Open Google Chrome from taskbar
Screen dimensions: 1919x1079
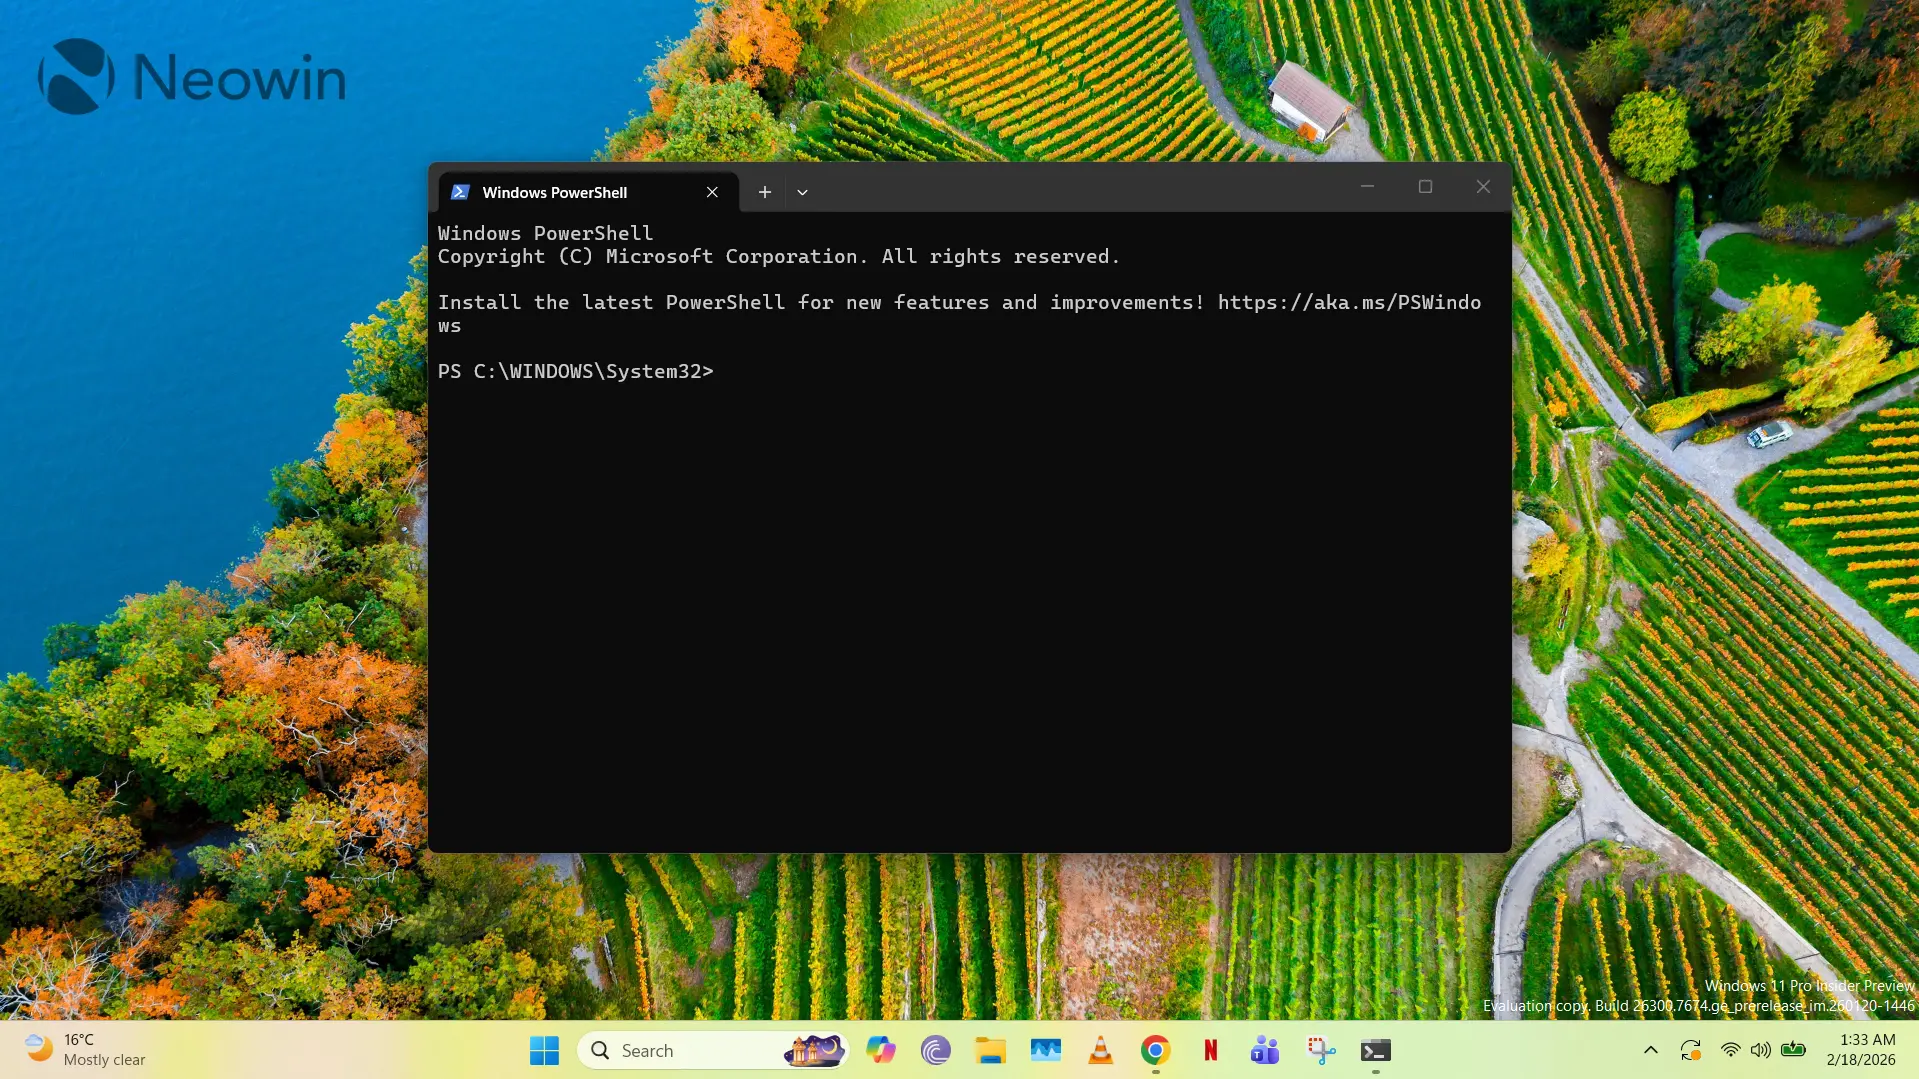pos(1155,1050)
